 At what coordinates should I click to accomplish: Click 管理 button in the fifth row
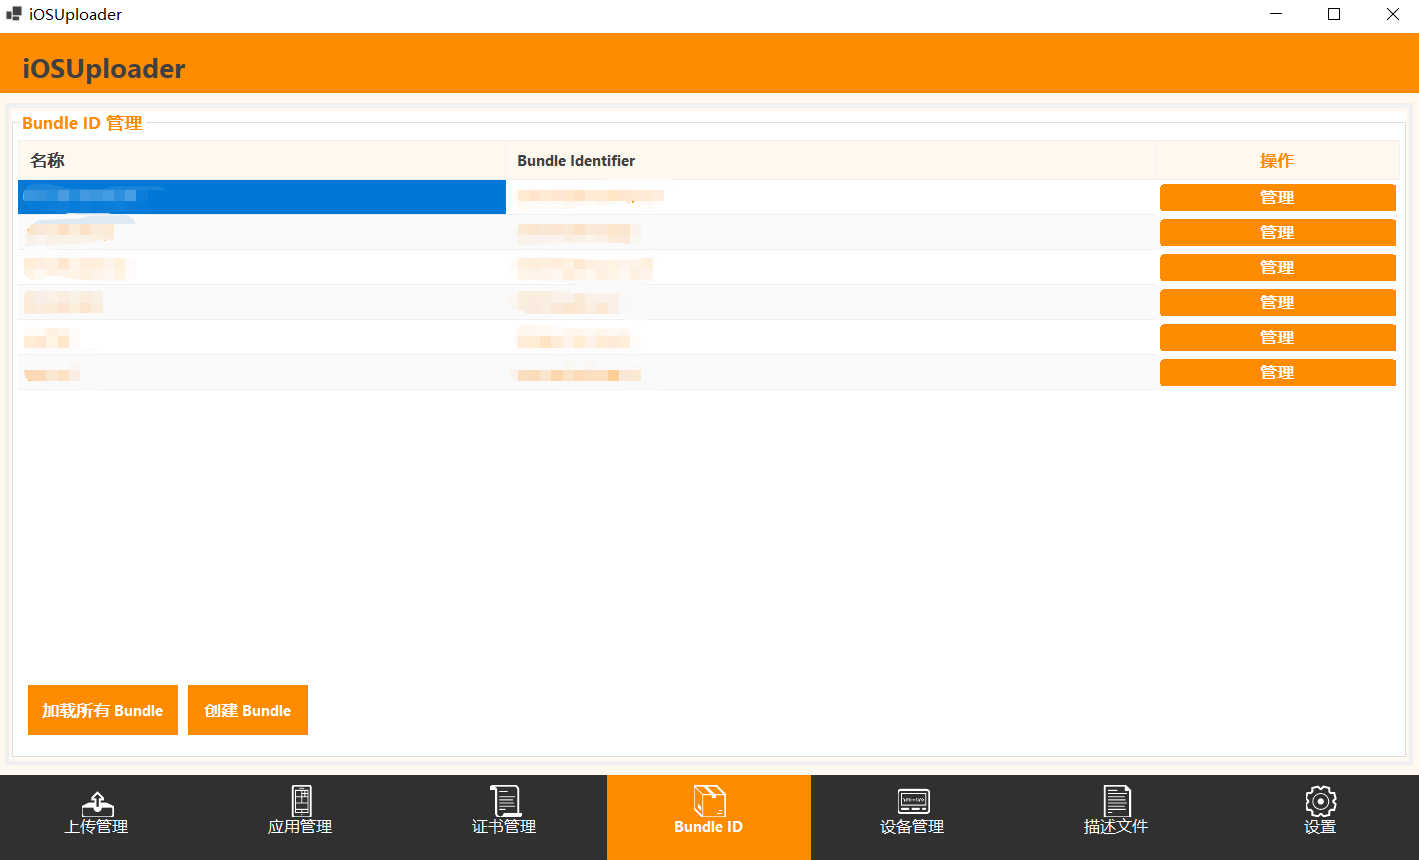coord(1277,337)
